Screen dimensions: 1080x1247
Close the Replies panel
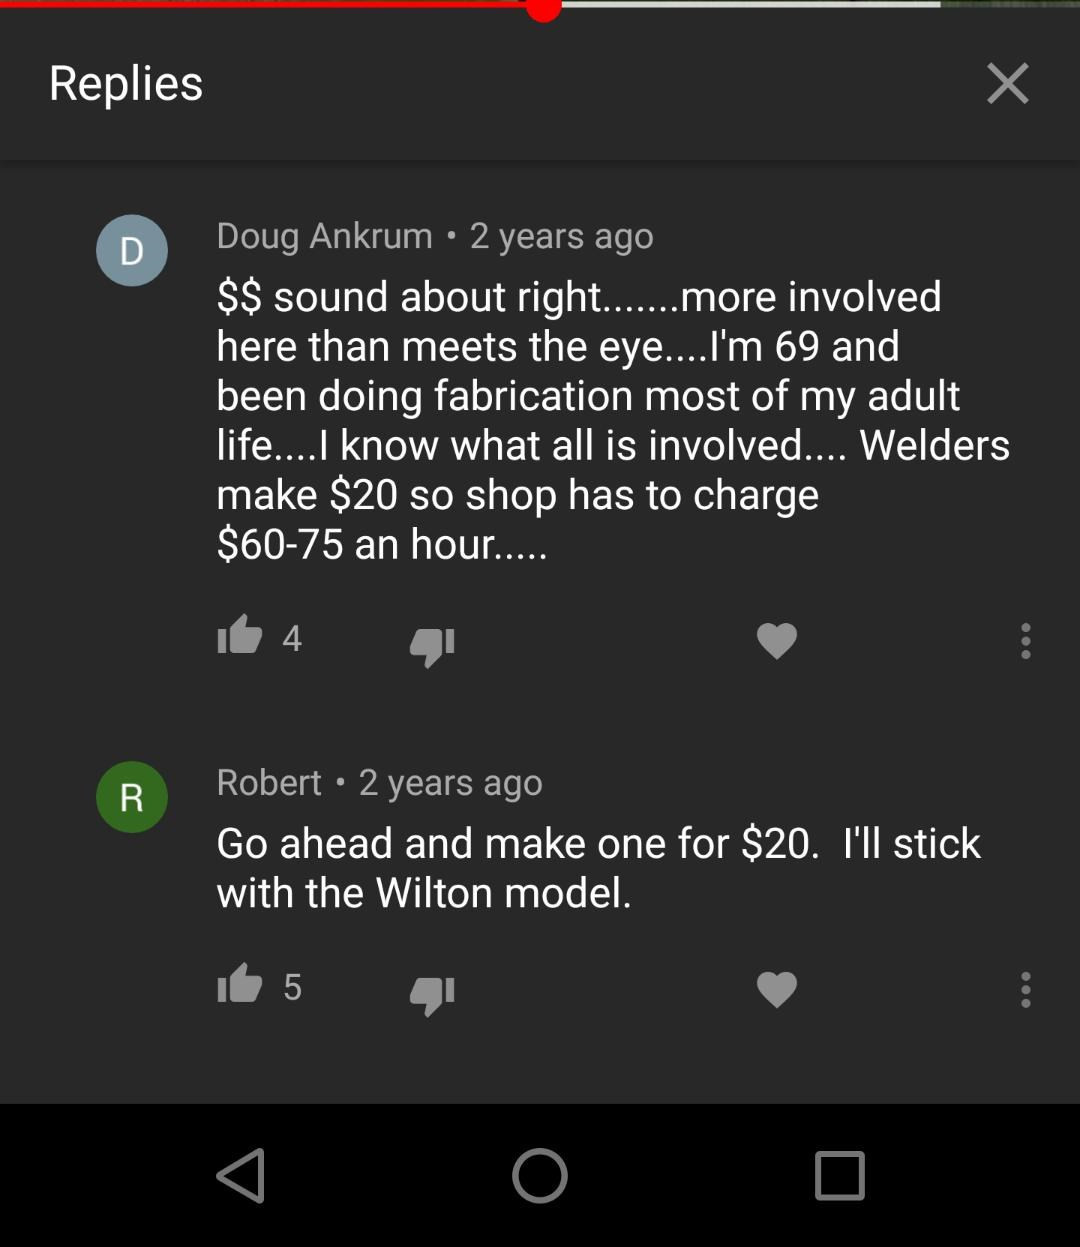1007,83
